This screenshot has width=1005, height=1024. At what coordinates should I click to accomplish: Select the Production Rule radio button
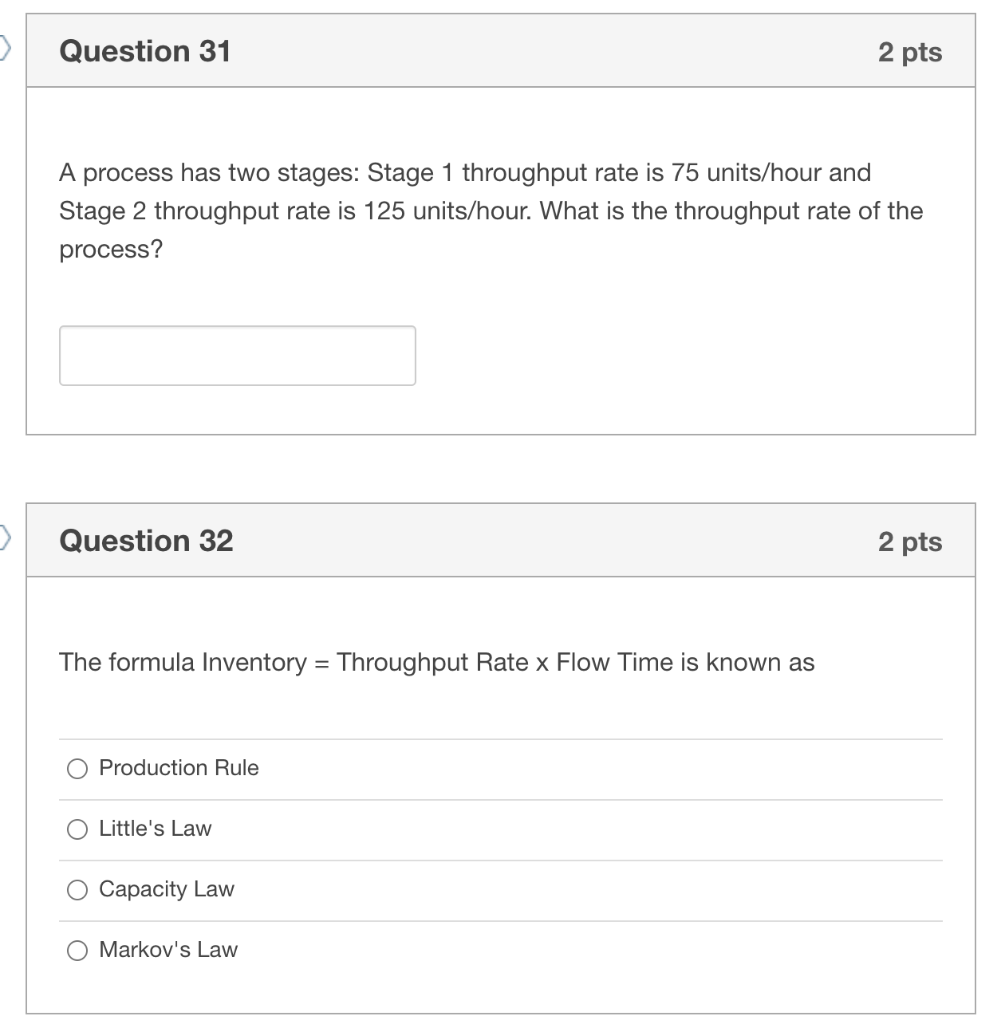coord(77,768)
